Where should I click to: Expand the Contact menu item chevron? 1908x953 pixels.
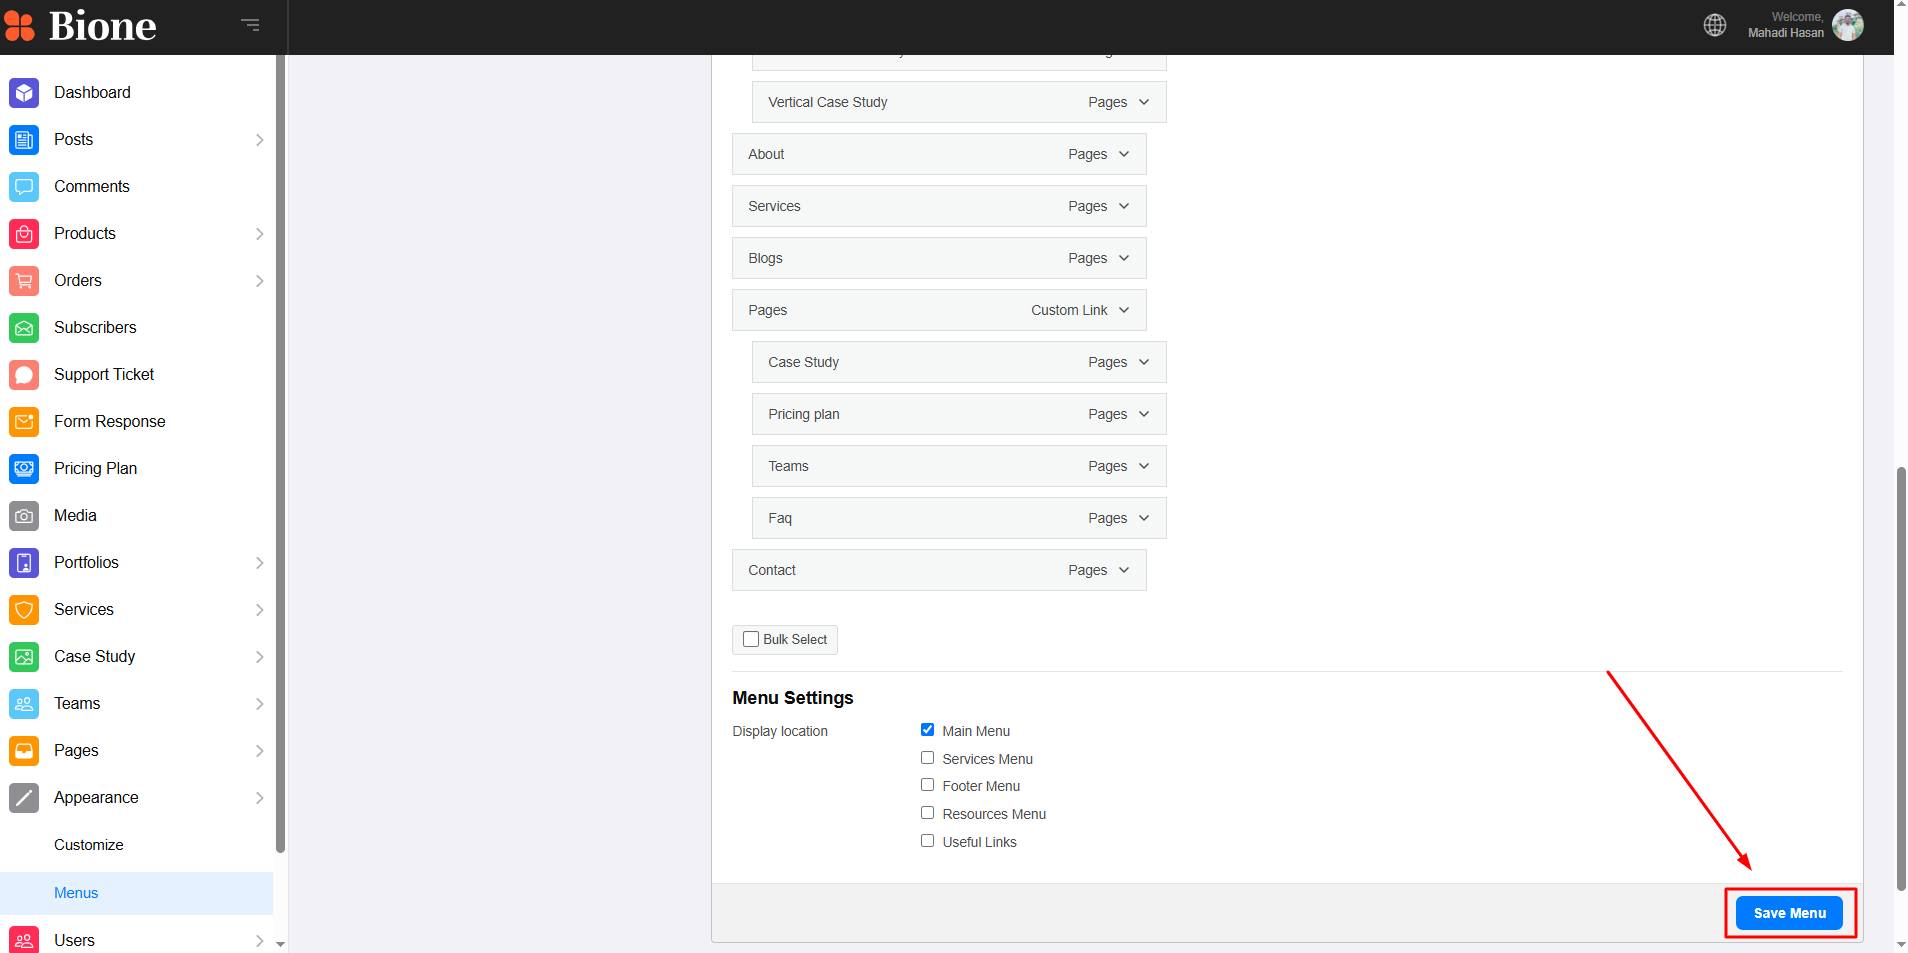1124,570
